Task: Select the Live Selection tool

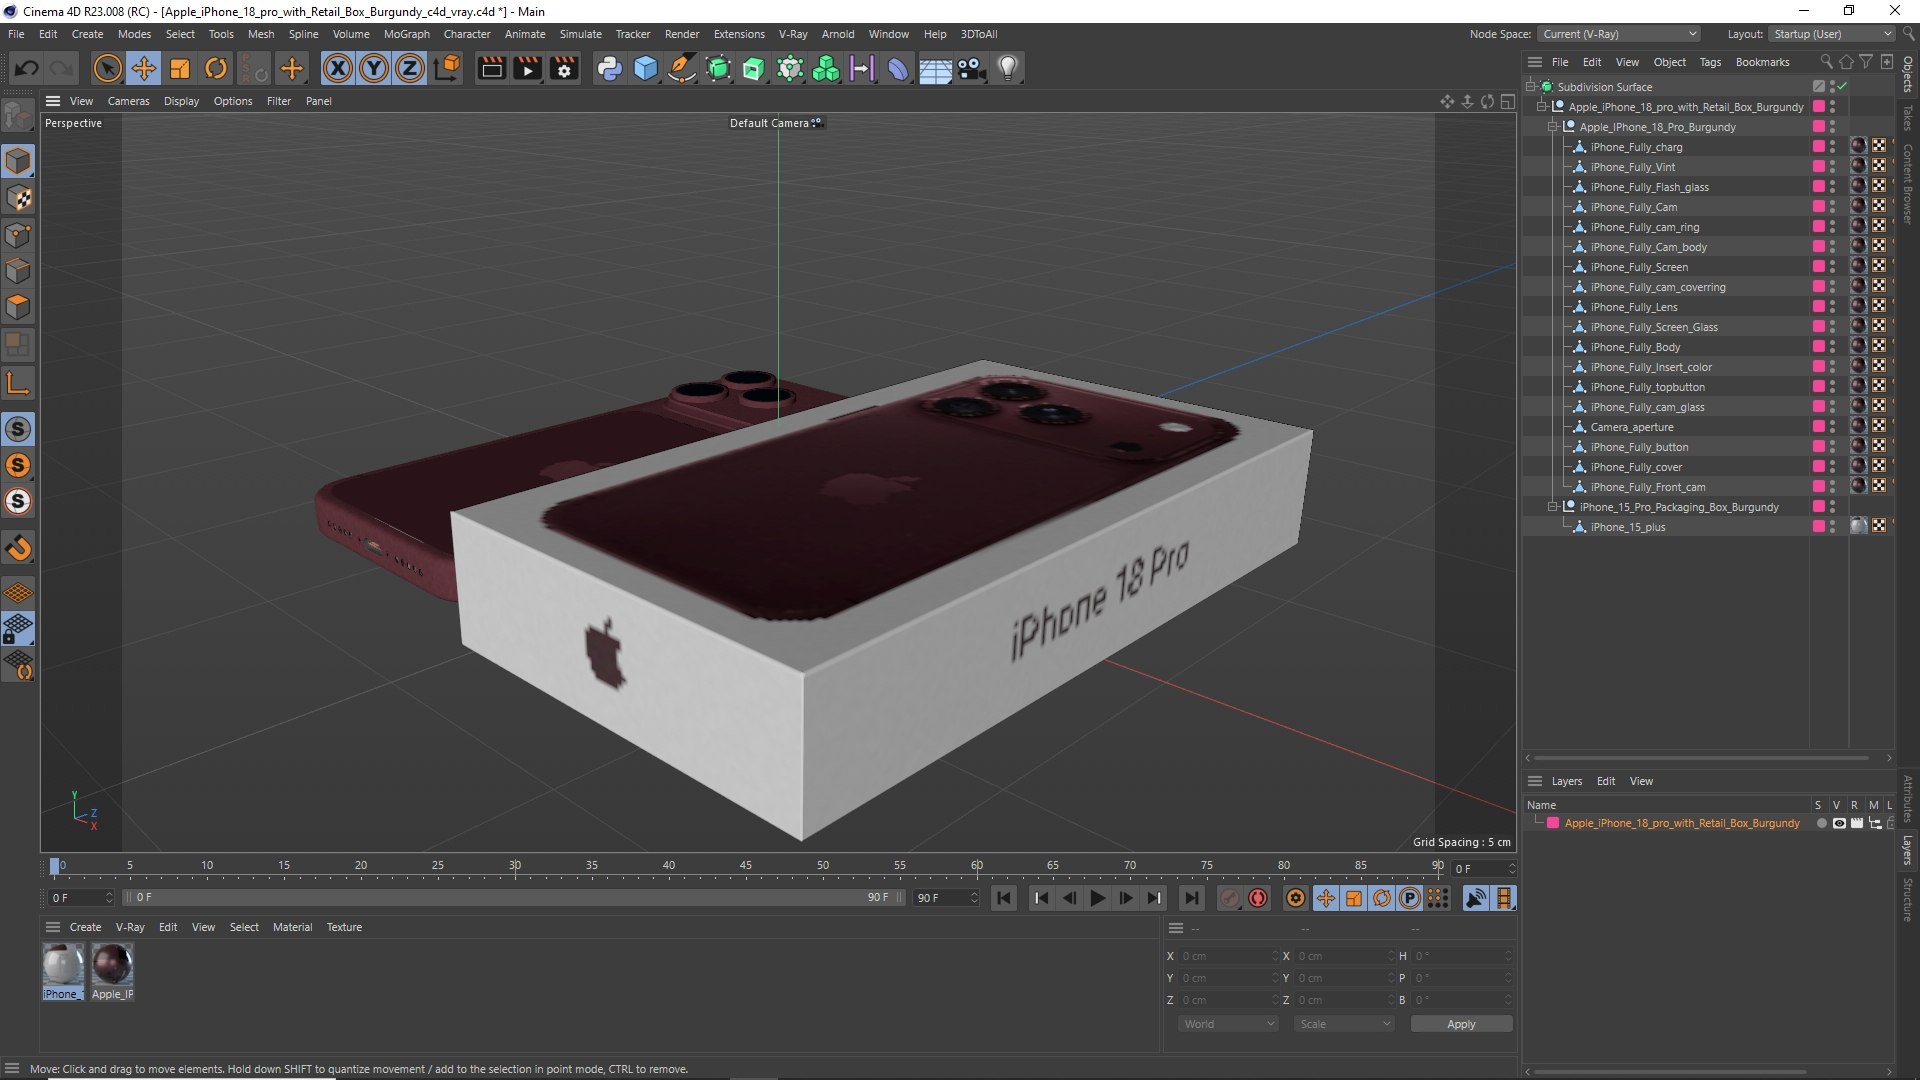Action: tap(107, 68)
